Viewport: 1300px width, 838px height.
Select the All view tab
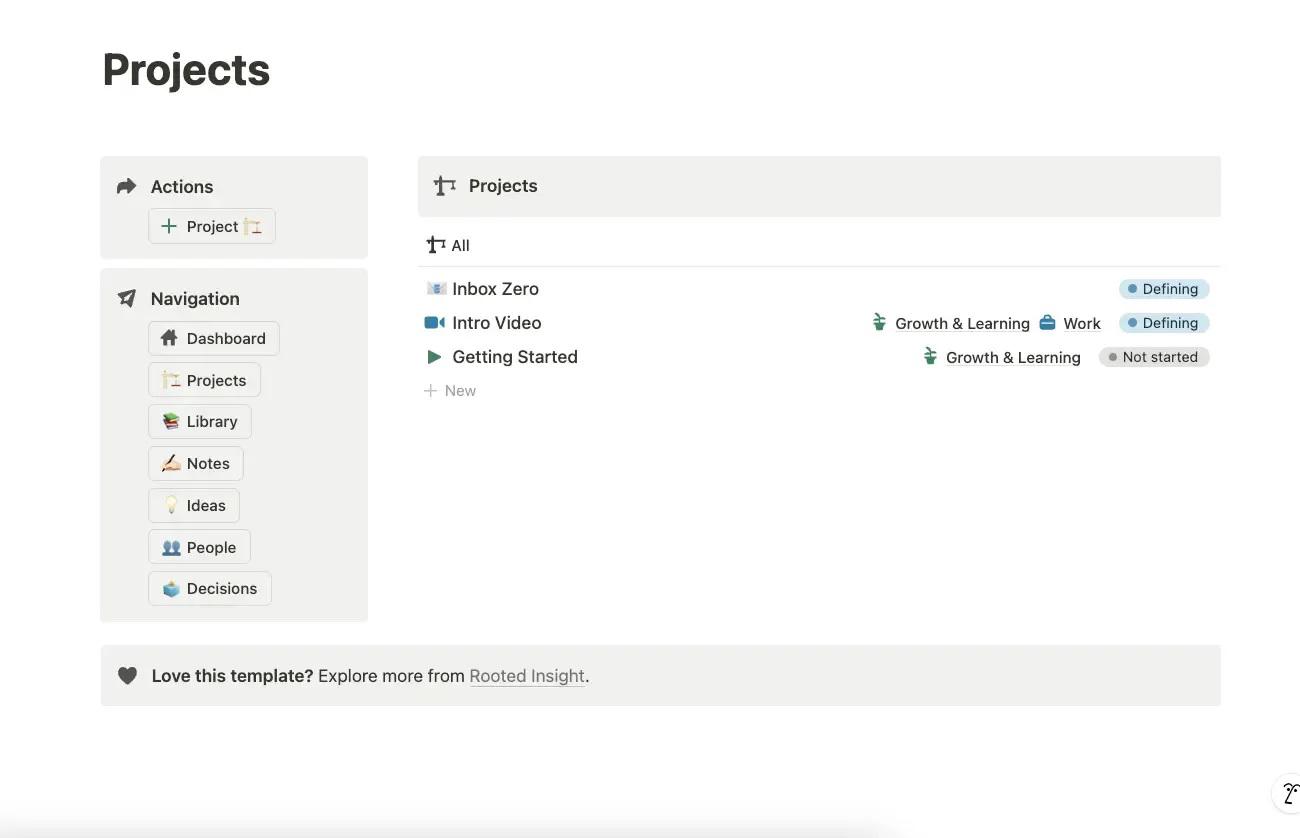tap(449, 246)
